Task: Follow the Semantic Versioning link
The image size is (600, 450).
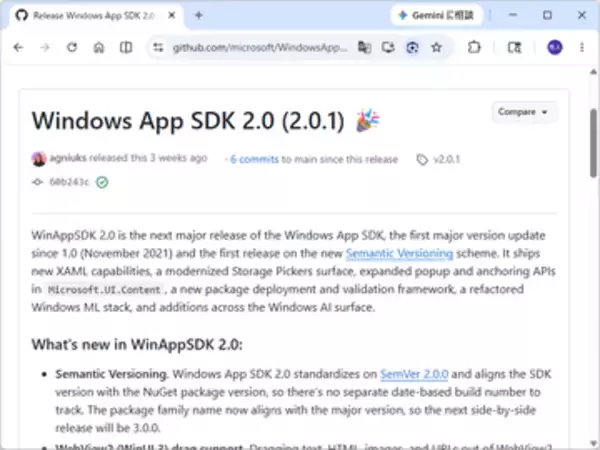Action: 399,253
